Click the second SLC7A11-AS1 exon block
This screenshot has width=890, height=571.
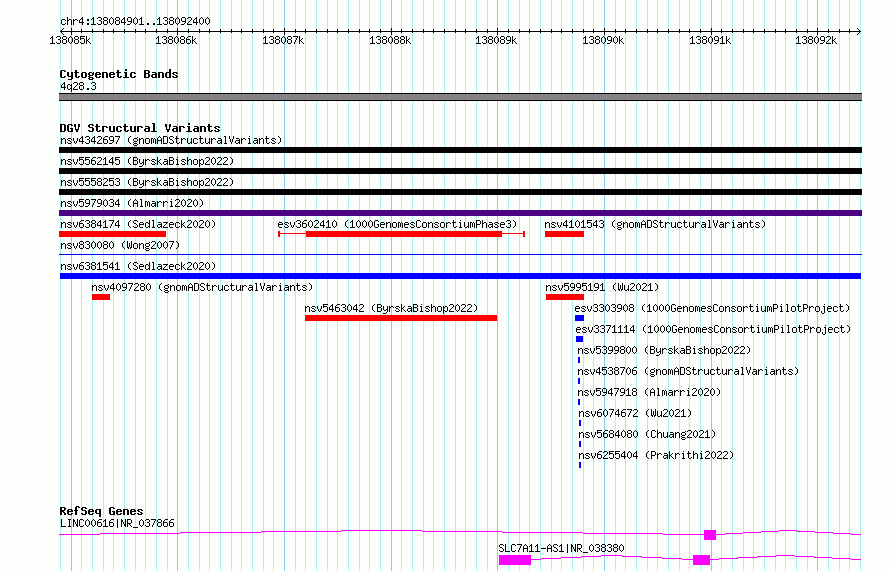coord(702,560)
